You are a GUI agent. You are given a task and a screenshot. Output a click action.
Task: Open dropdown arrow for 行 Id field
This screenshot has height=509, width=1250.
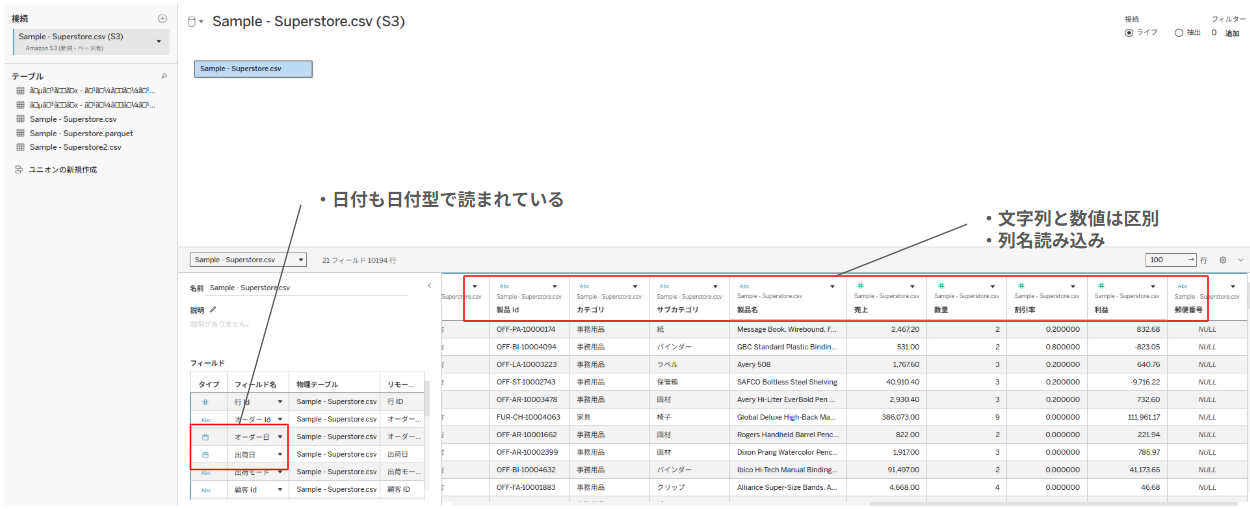(280, 401)
